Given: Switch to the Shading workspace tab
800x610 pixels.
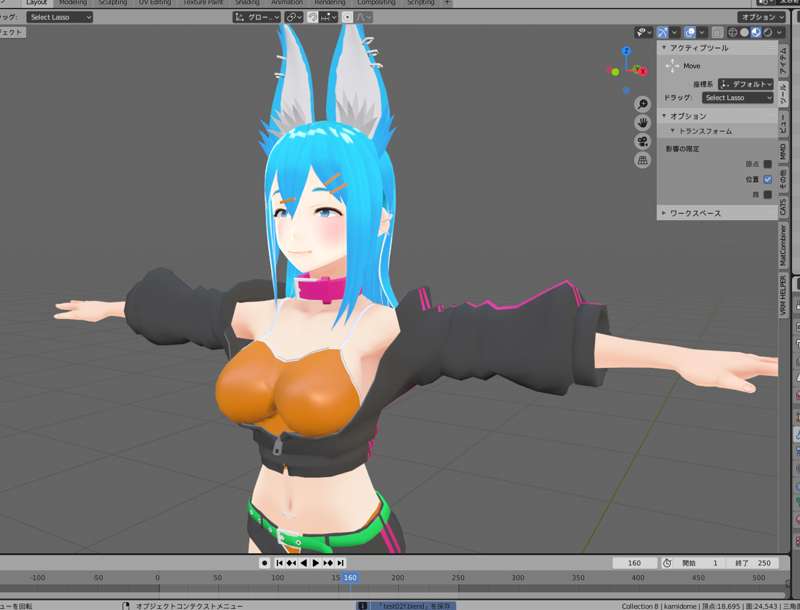Looking at the screenshot, I should [247, 3].
